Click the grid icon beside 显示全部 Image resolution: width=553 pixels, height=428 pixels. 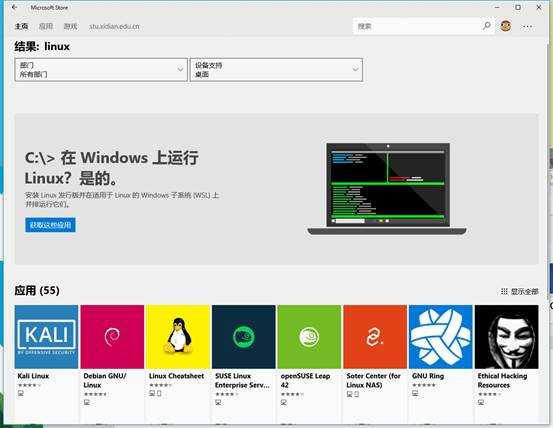click(x=504, y=291)
